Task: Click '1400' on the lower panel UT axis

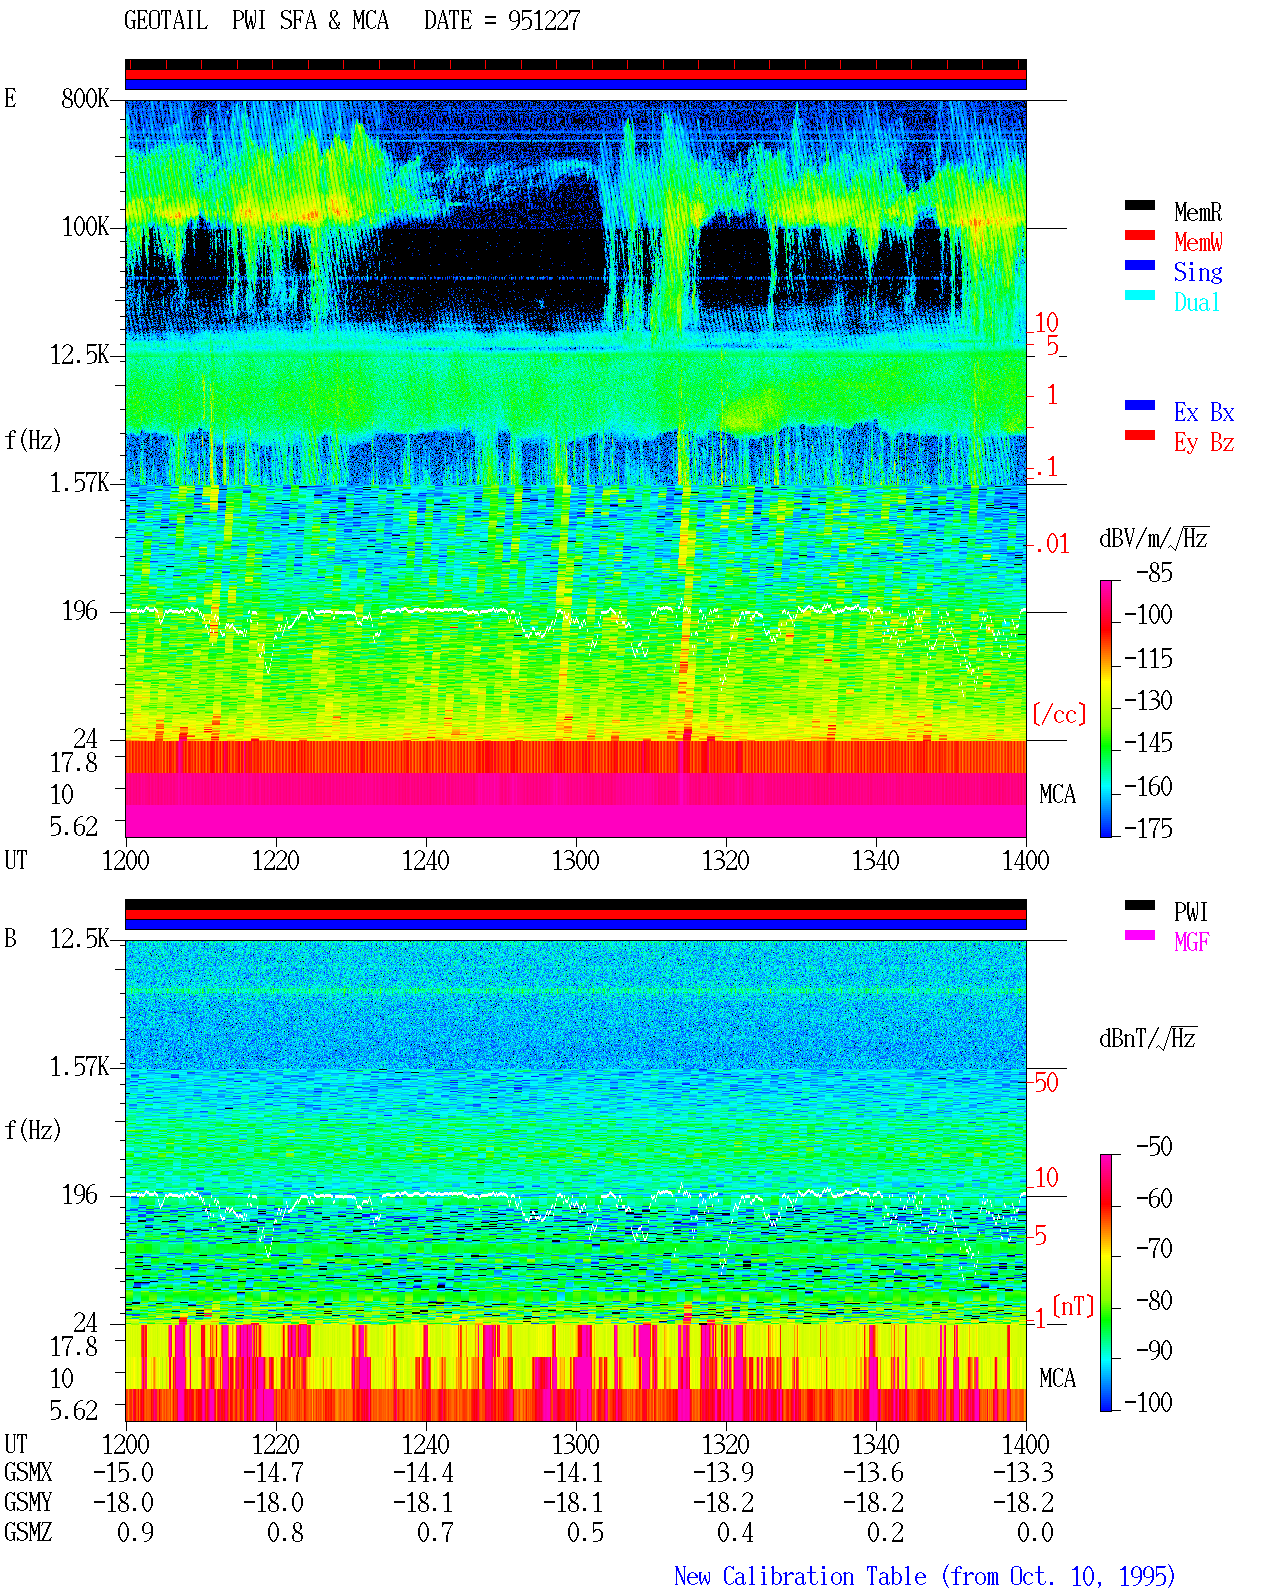Action: [x=1026, y=1444]
